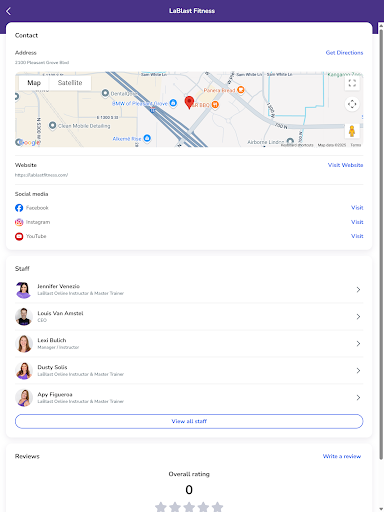384x512 pixels.
Task: Click the Instagram logo icon
Action: click(x=19, y=222)
